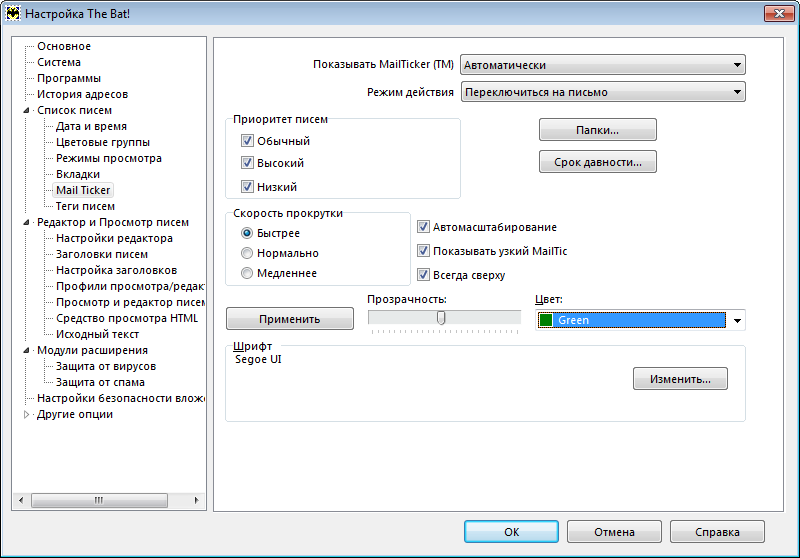Screen dimensions: 800x558
Task: Select Mail Ticker tree item
Action: (83, 190)
